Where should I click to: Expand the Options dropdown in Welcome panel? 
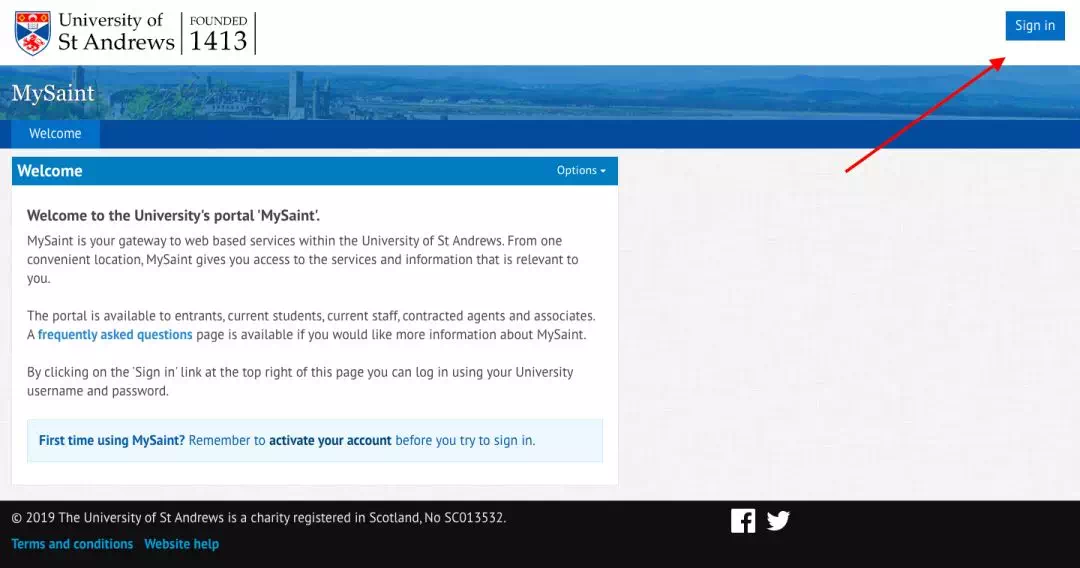point(581,170)
